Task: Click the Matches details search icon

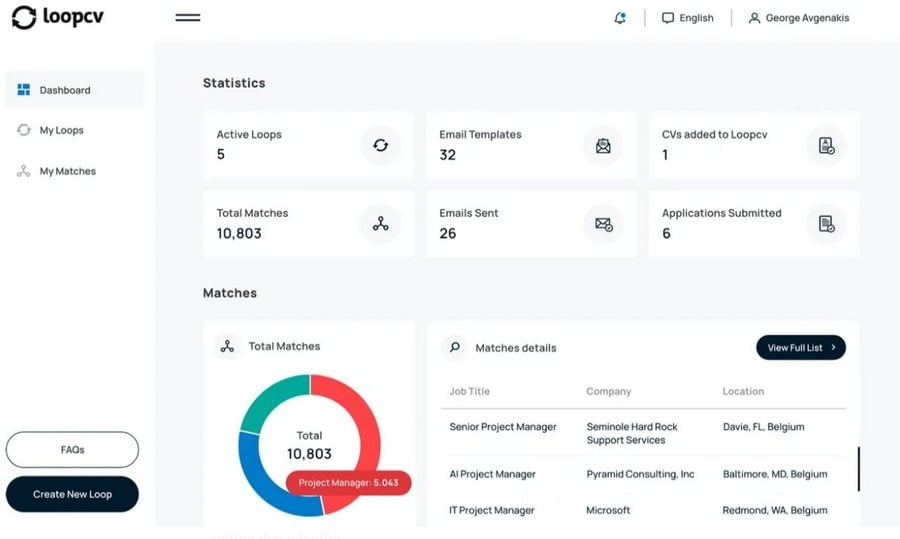Action: pos(455,347)
